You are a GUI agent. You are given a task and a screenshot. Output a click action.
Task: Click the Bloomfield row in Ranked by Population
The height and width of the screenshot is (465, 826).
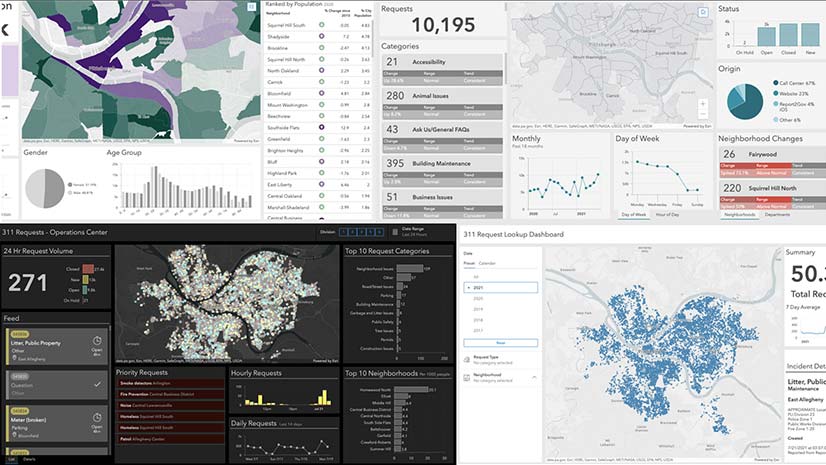(318, 93)
